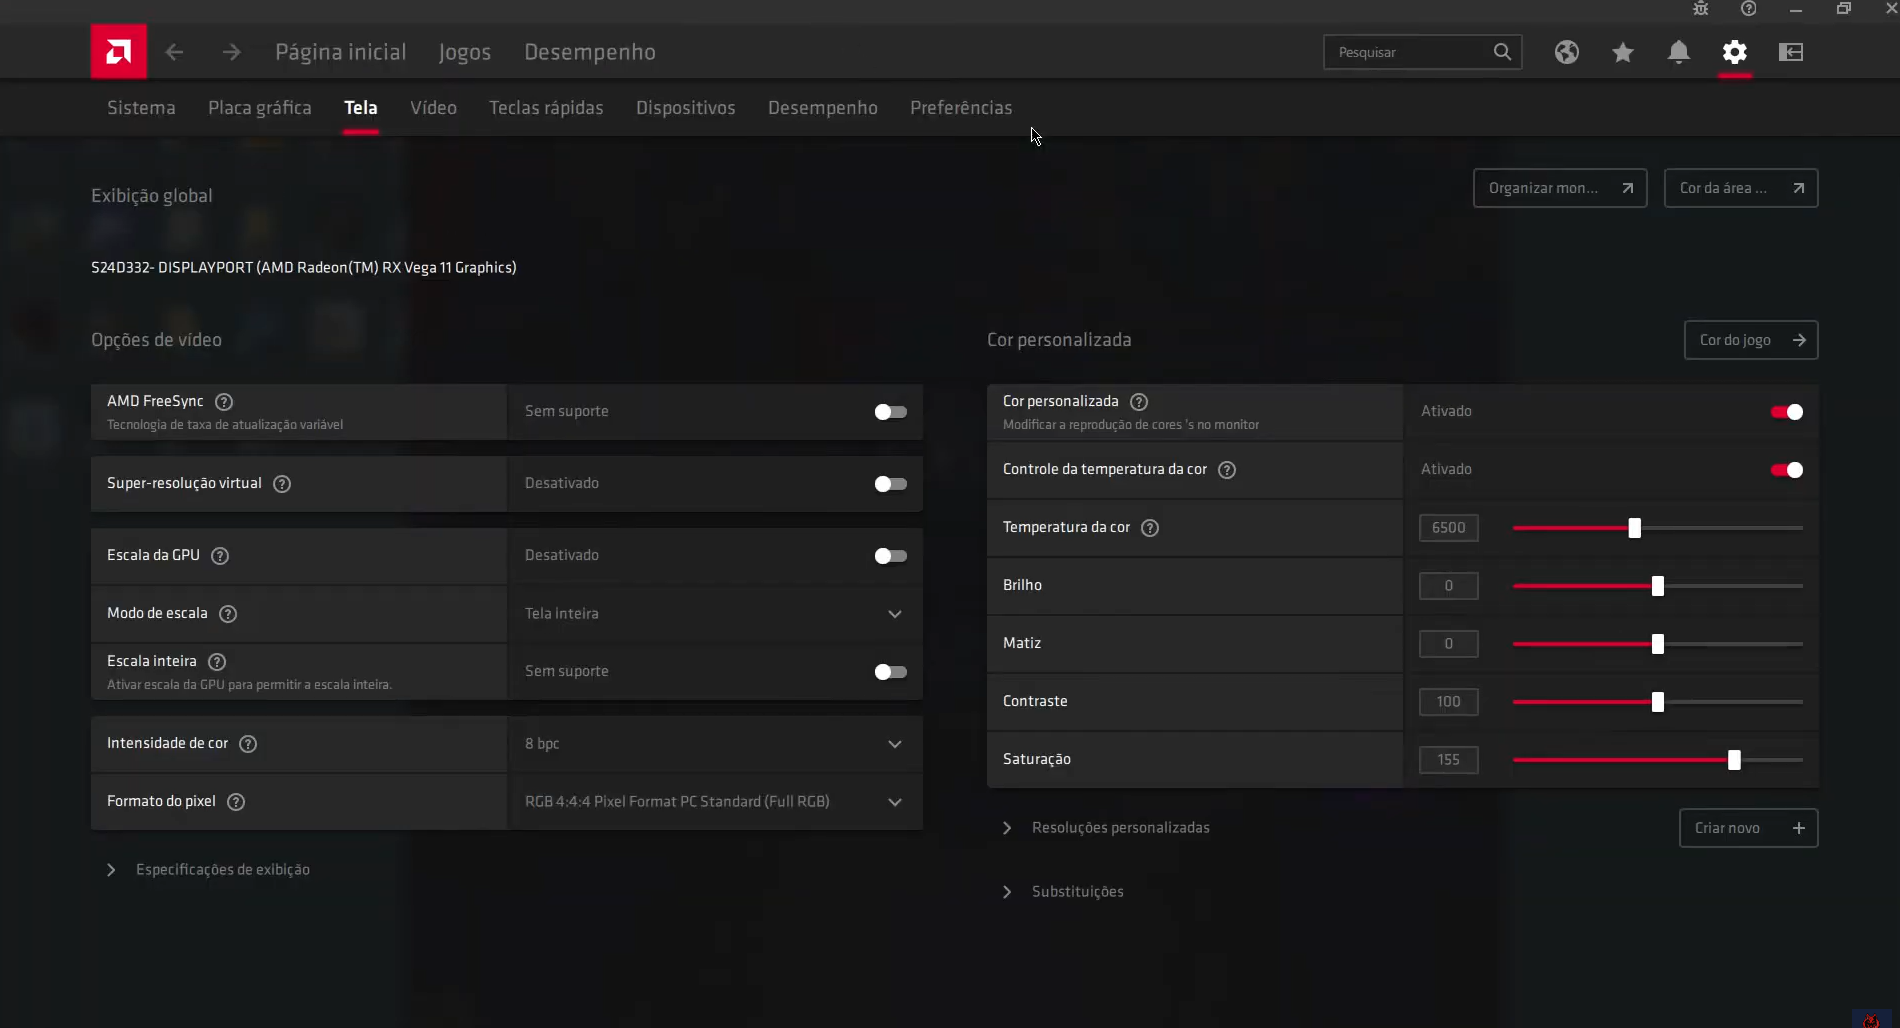The width and height of the screenshot is (1900, 1028).
Task: Show Escala da GPU help icon
Action: coord(220,556)
